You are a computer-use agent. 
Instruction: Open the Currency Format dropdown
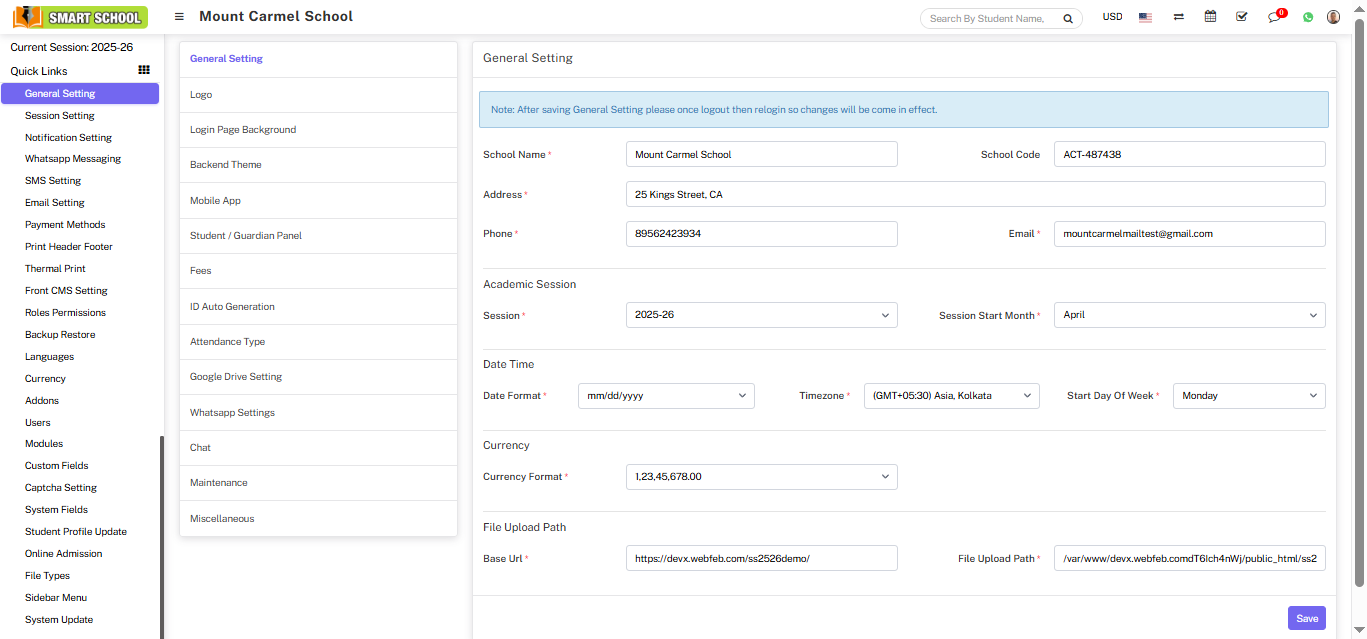point(761,477)
